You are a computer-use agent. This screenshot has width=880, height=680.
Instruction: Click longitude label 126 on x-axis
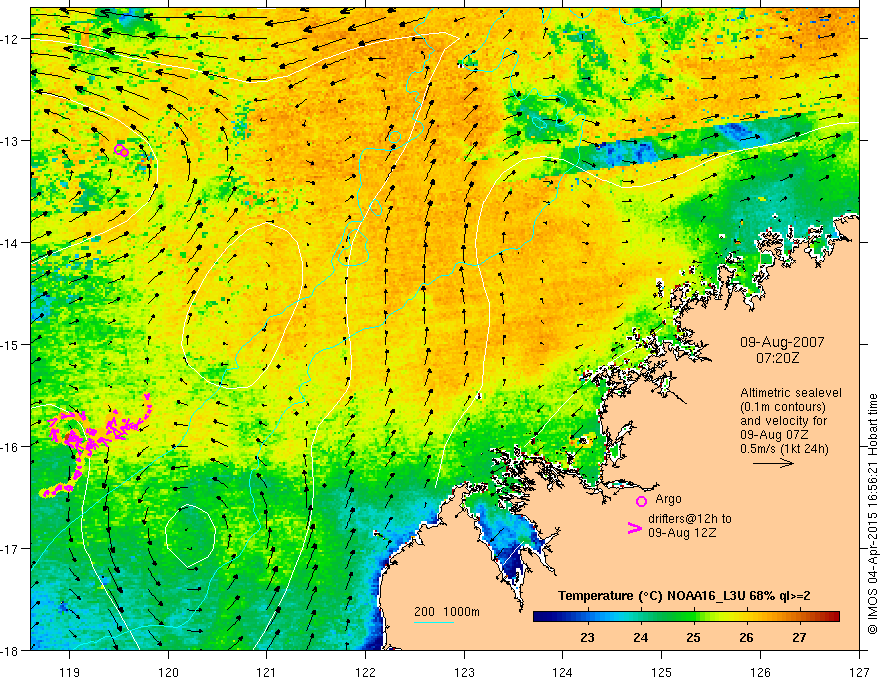coord(760,672)
